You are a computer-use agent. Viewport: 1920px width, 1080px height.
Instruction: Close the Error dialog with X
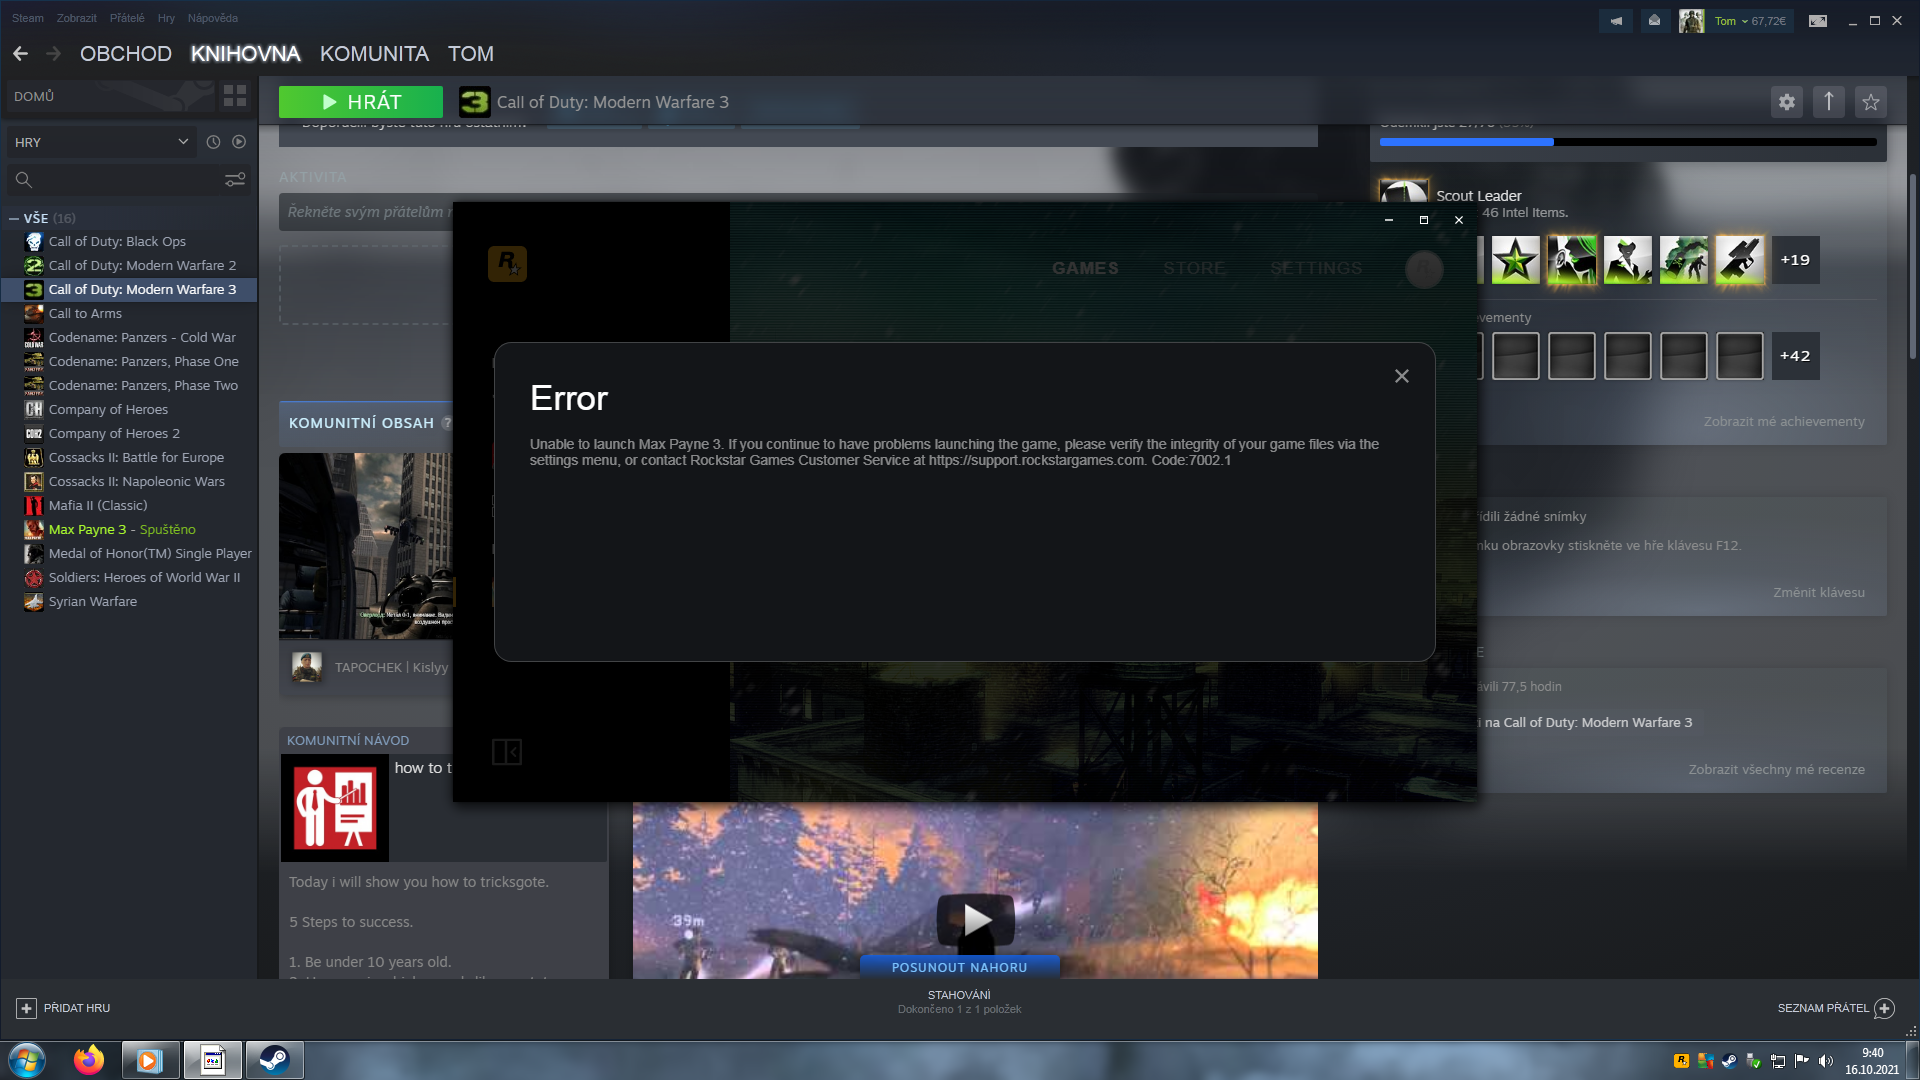pyautogui.click(x=1401, y=376)
